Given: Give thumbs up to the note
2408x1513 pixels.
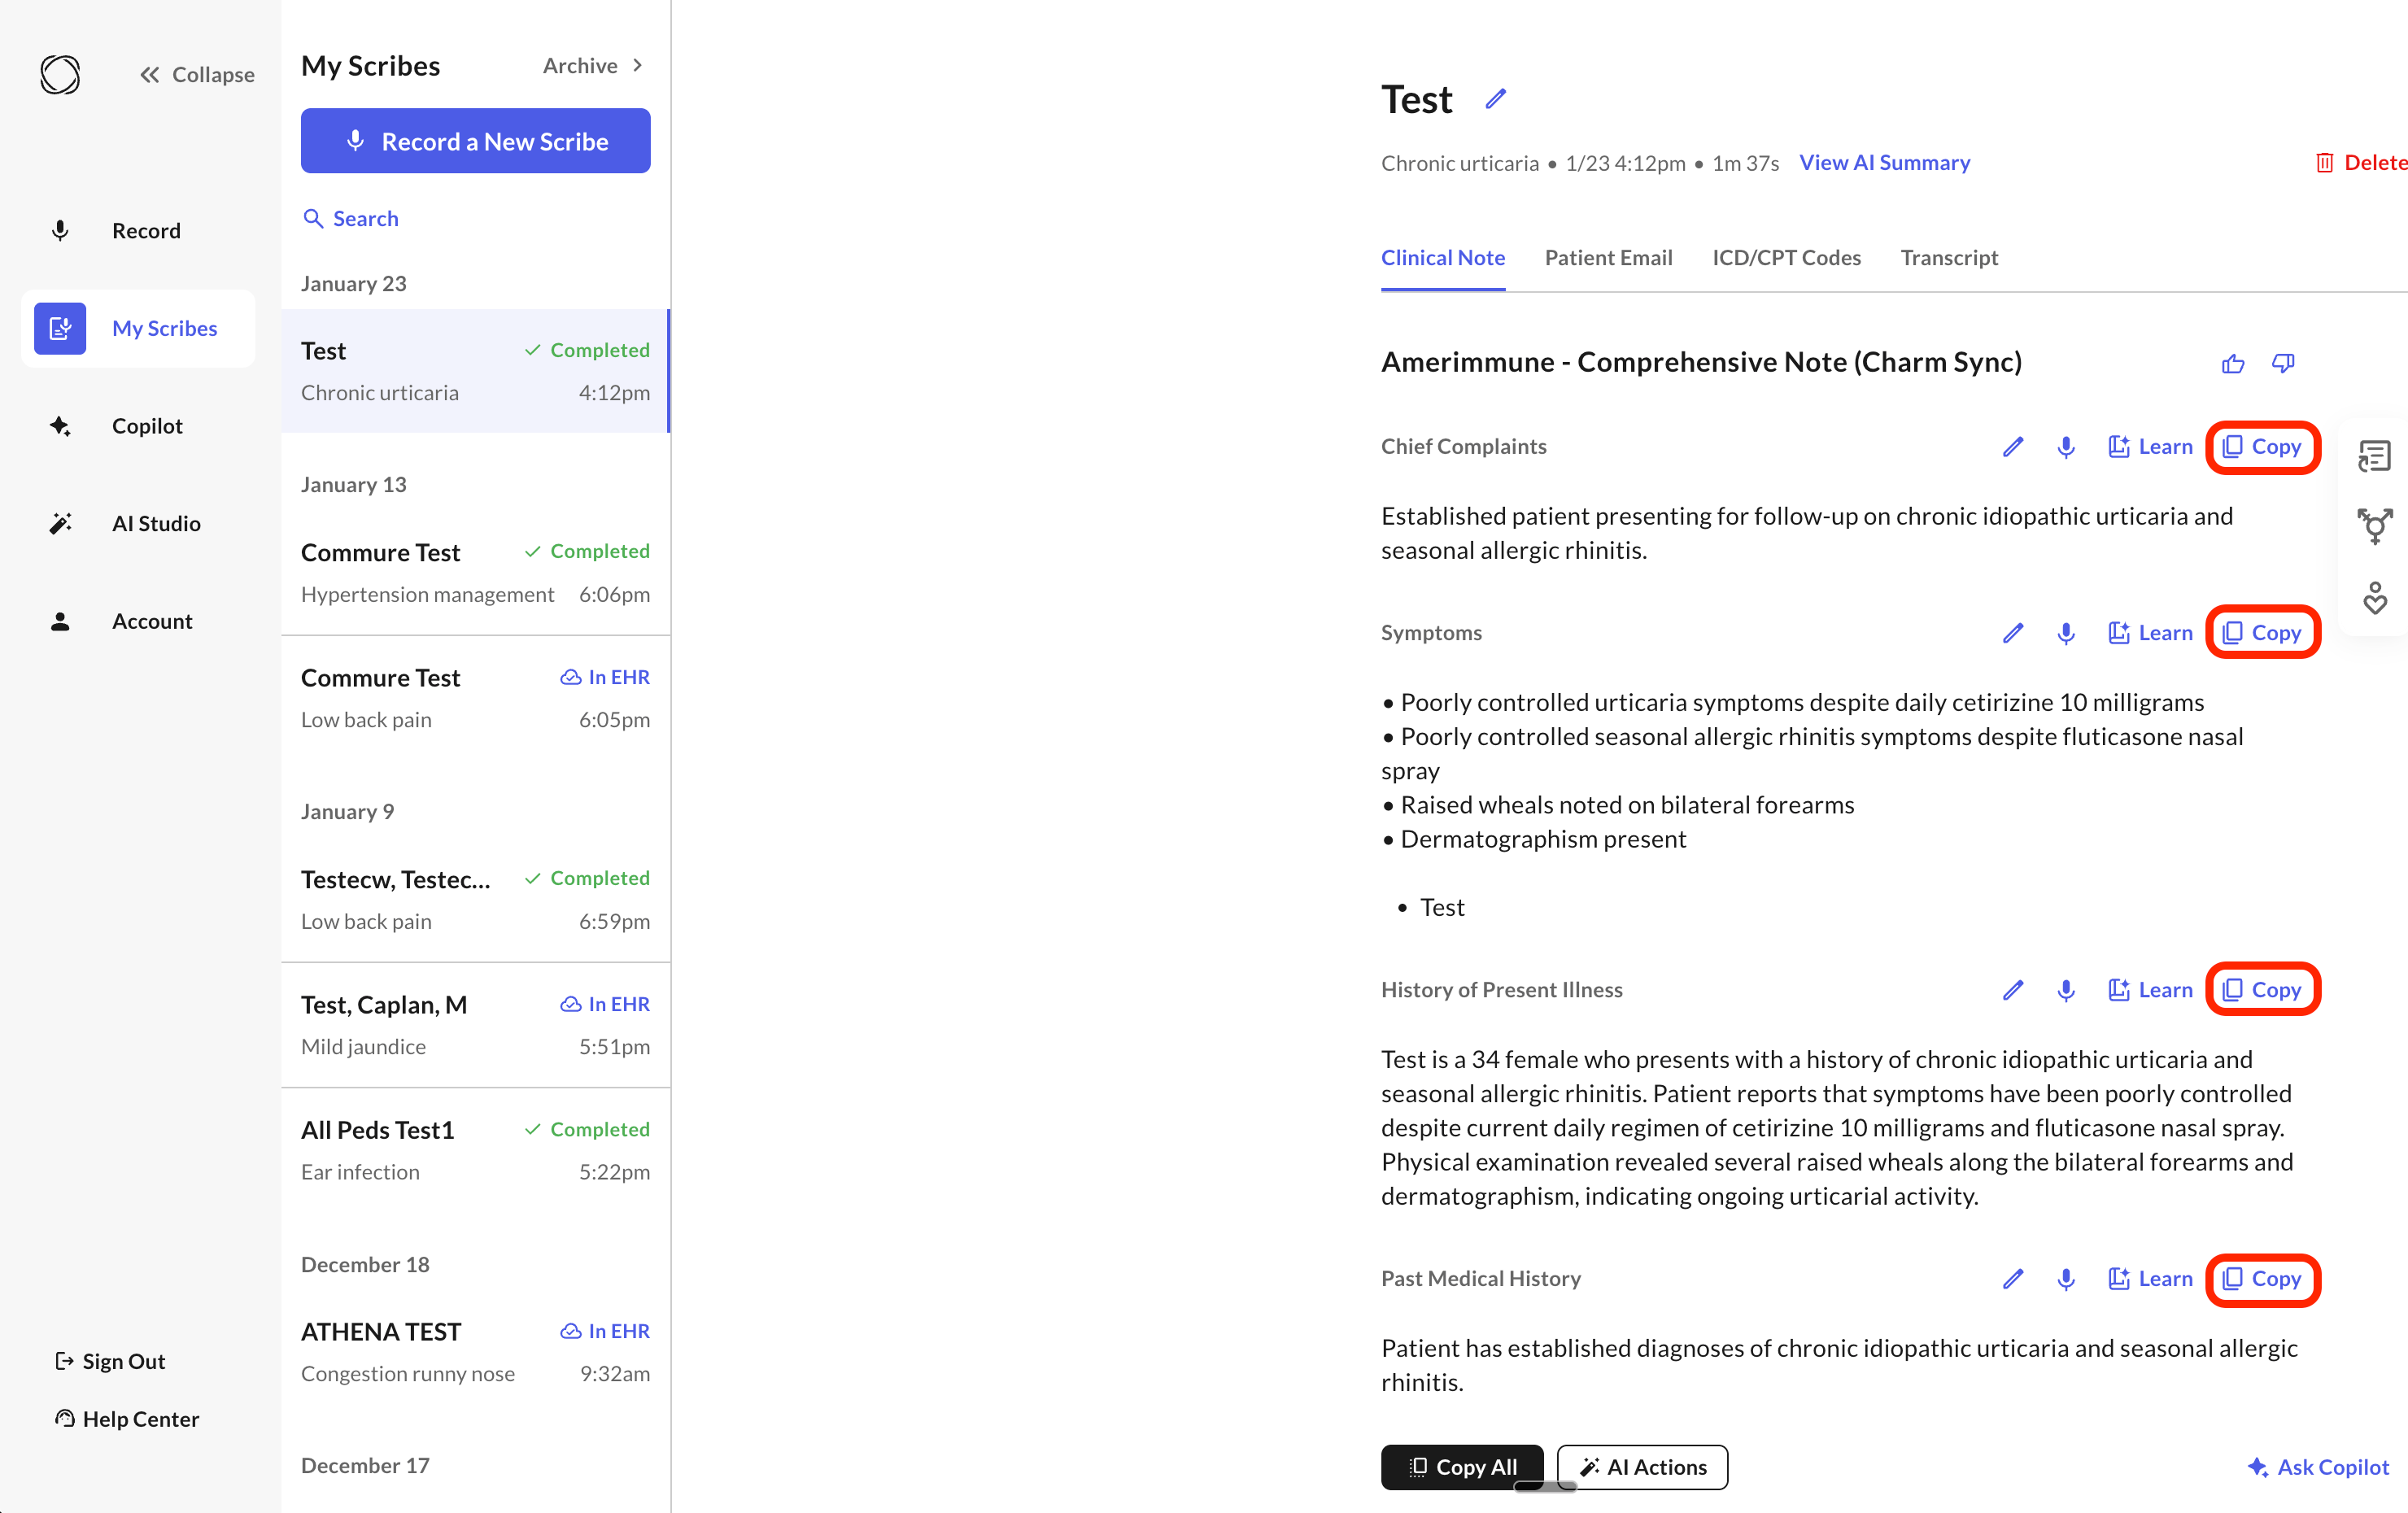Looking at the screenshot, I should (x=2233, y=363).
